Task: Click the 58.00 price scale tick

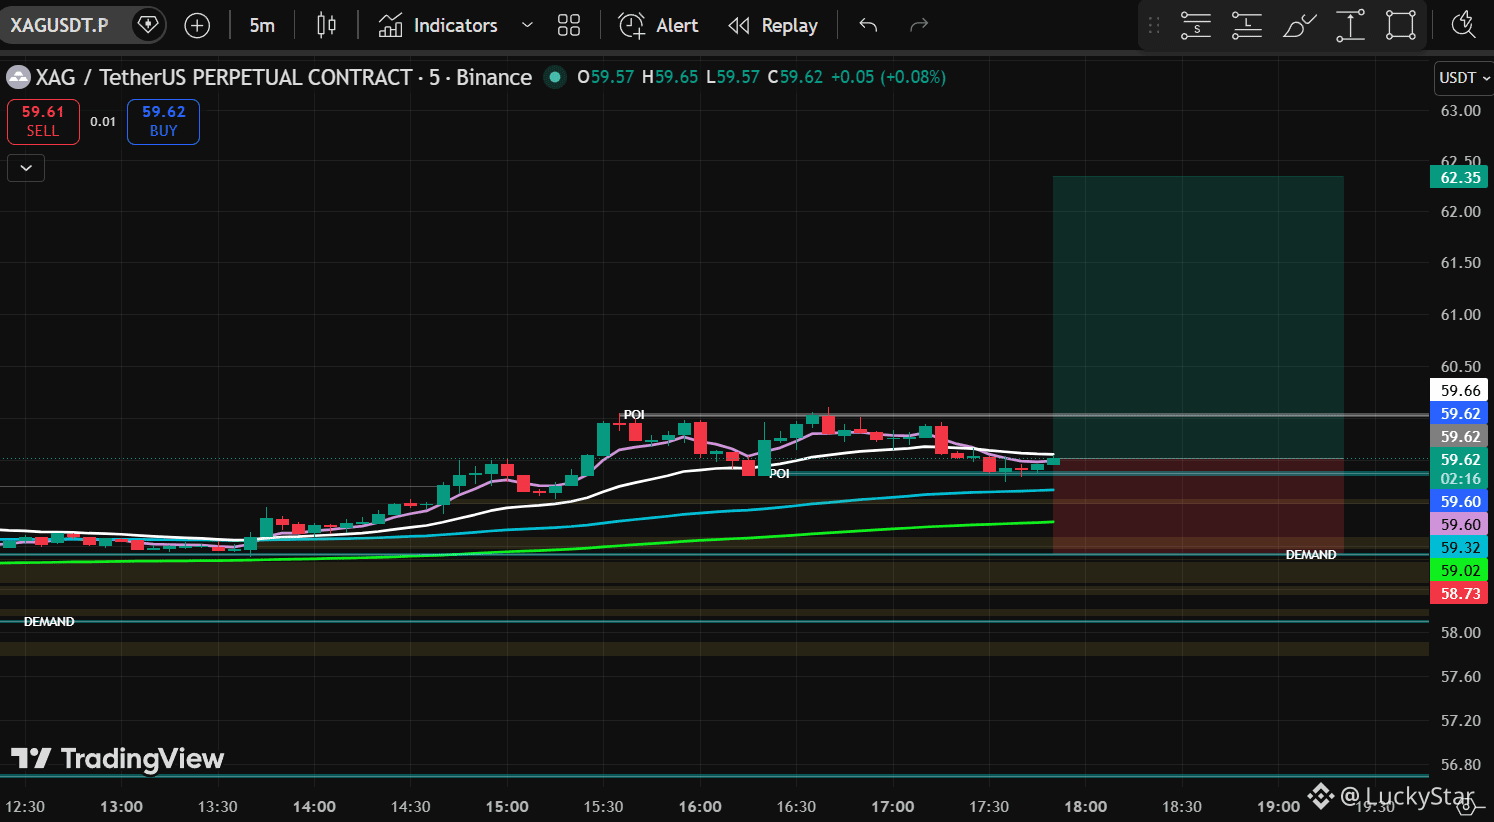Action: [x=1460, y=633]
